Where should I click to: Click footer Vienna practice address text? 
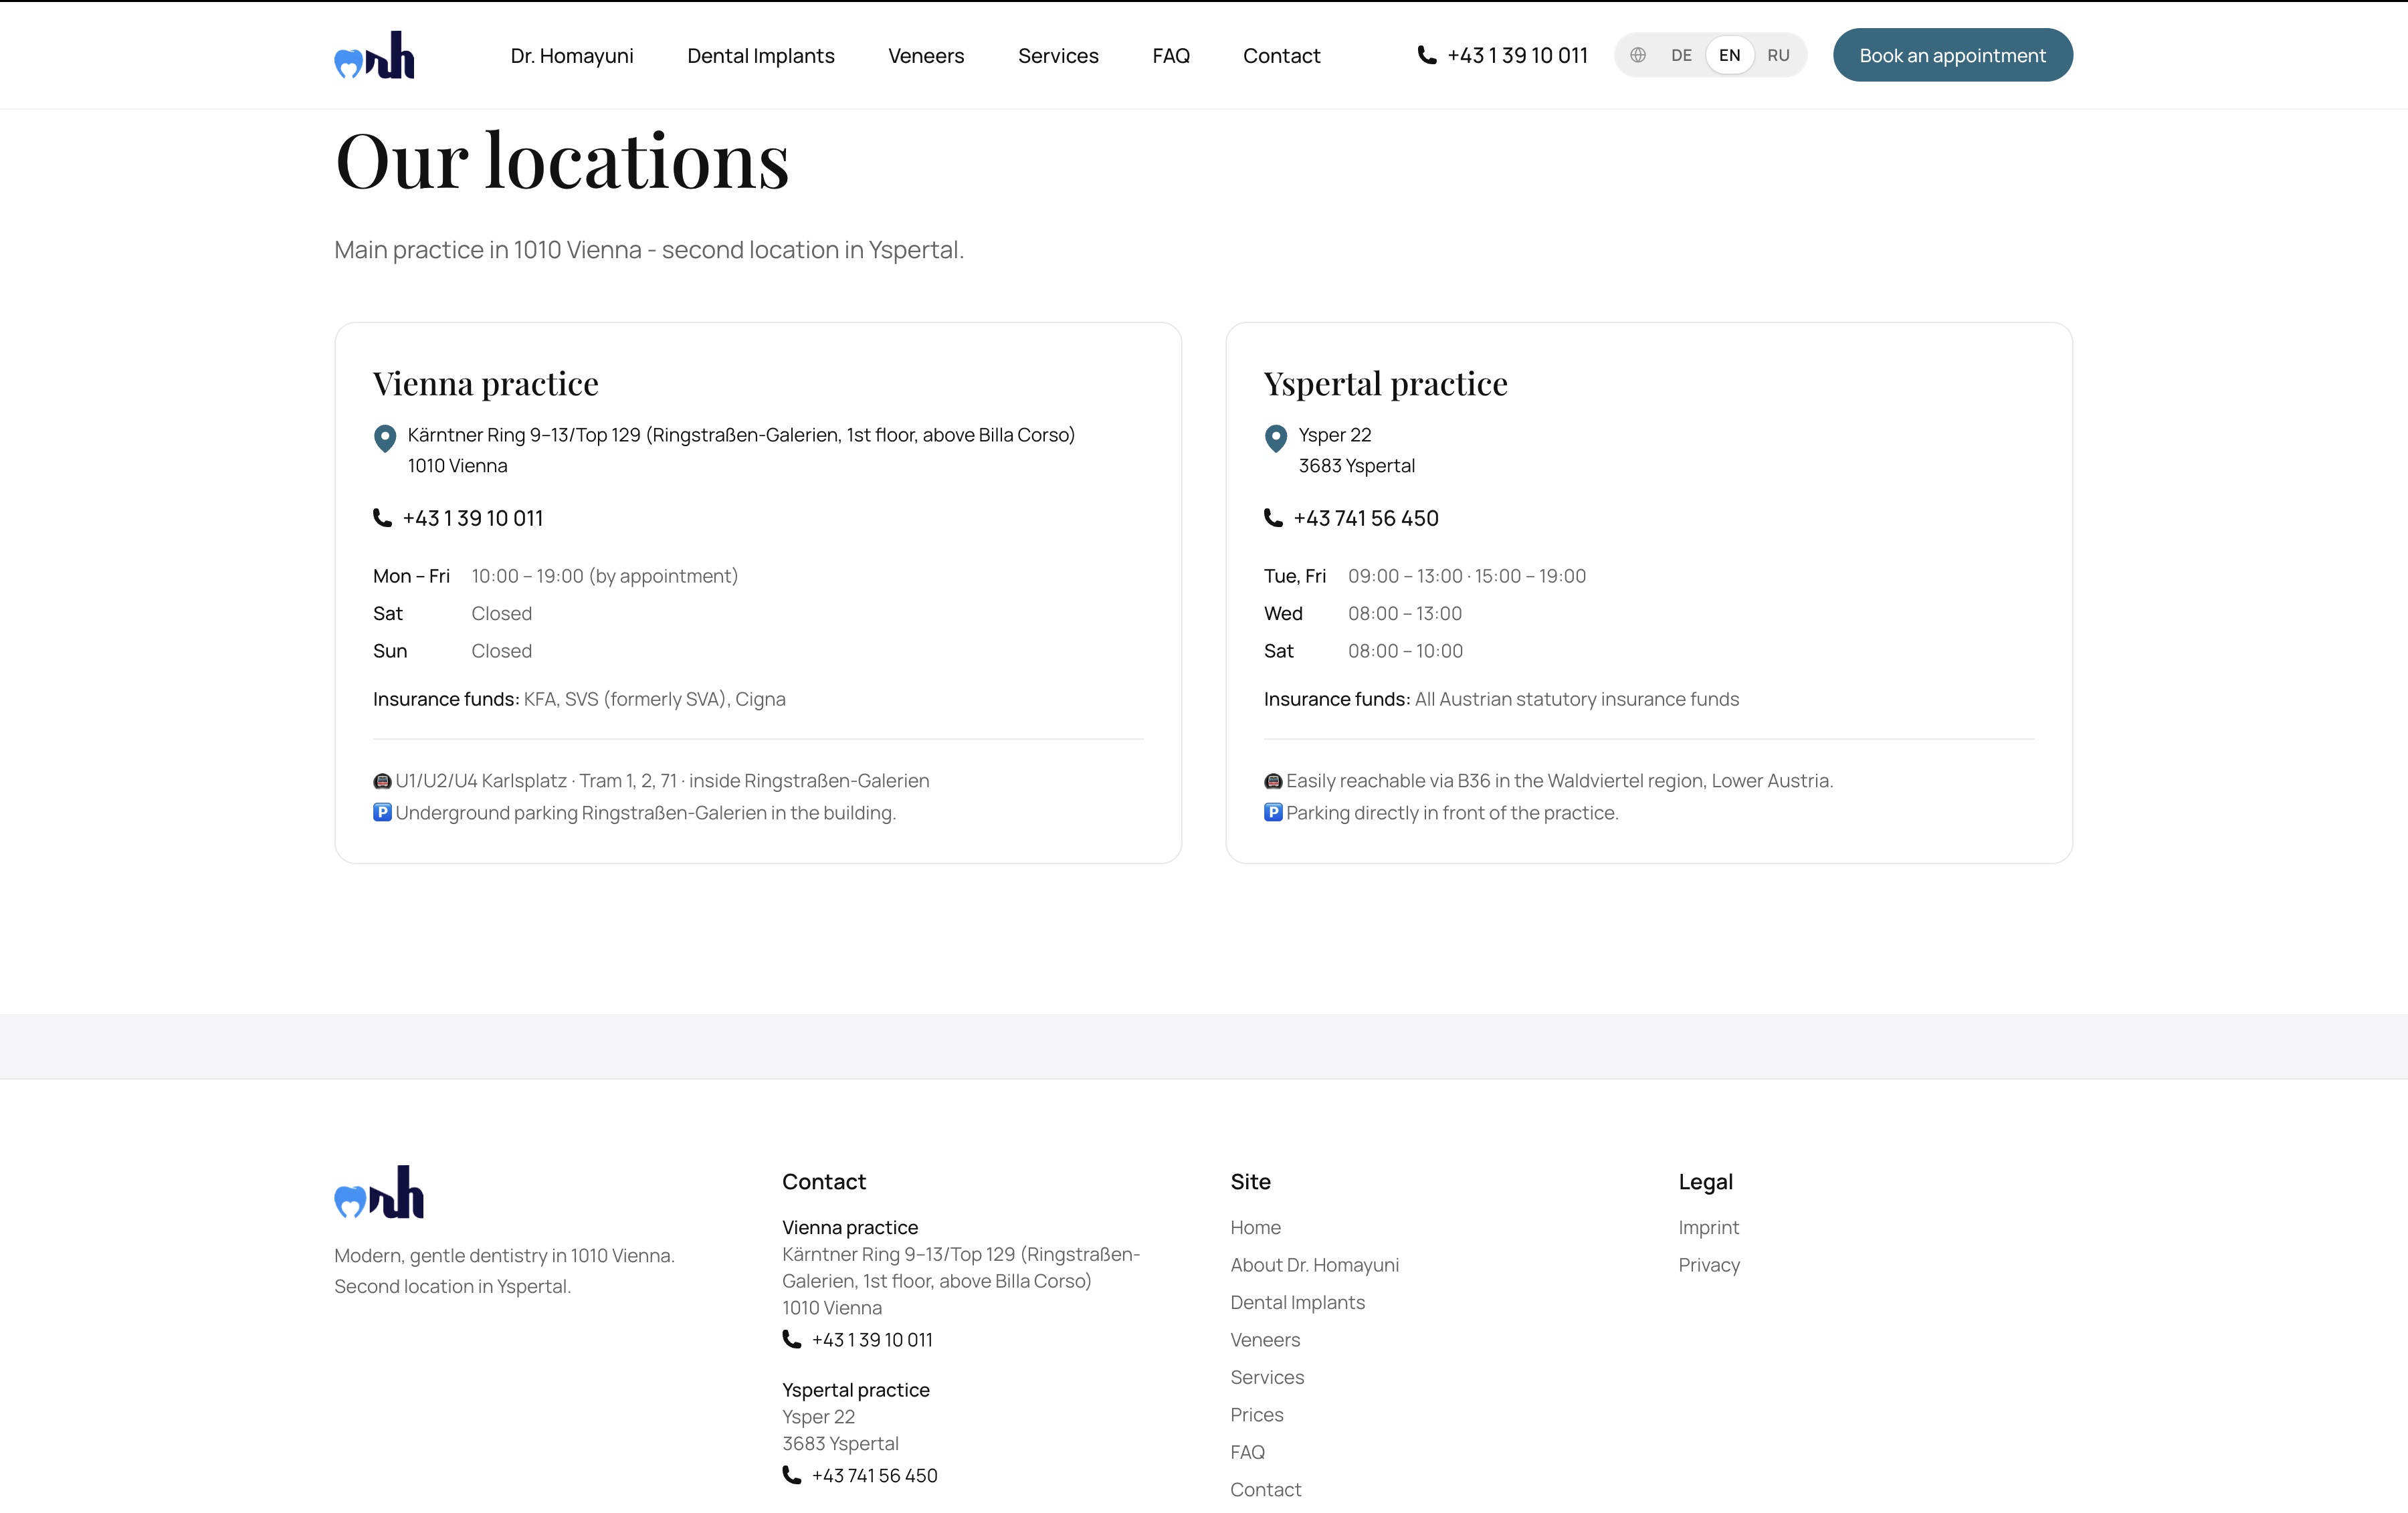click(x=961, y=1281)
